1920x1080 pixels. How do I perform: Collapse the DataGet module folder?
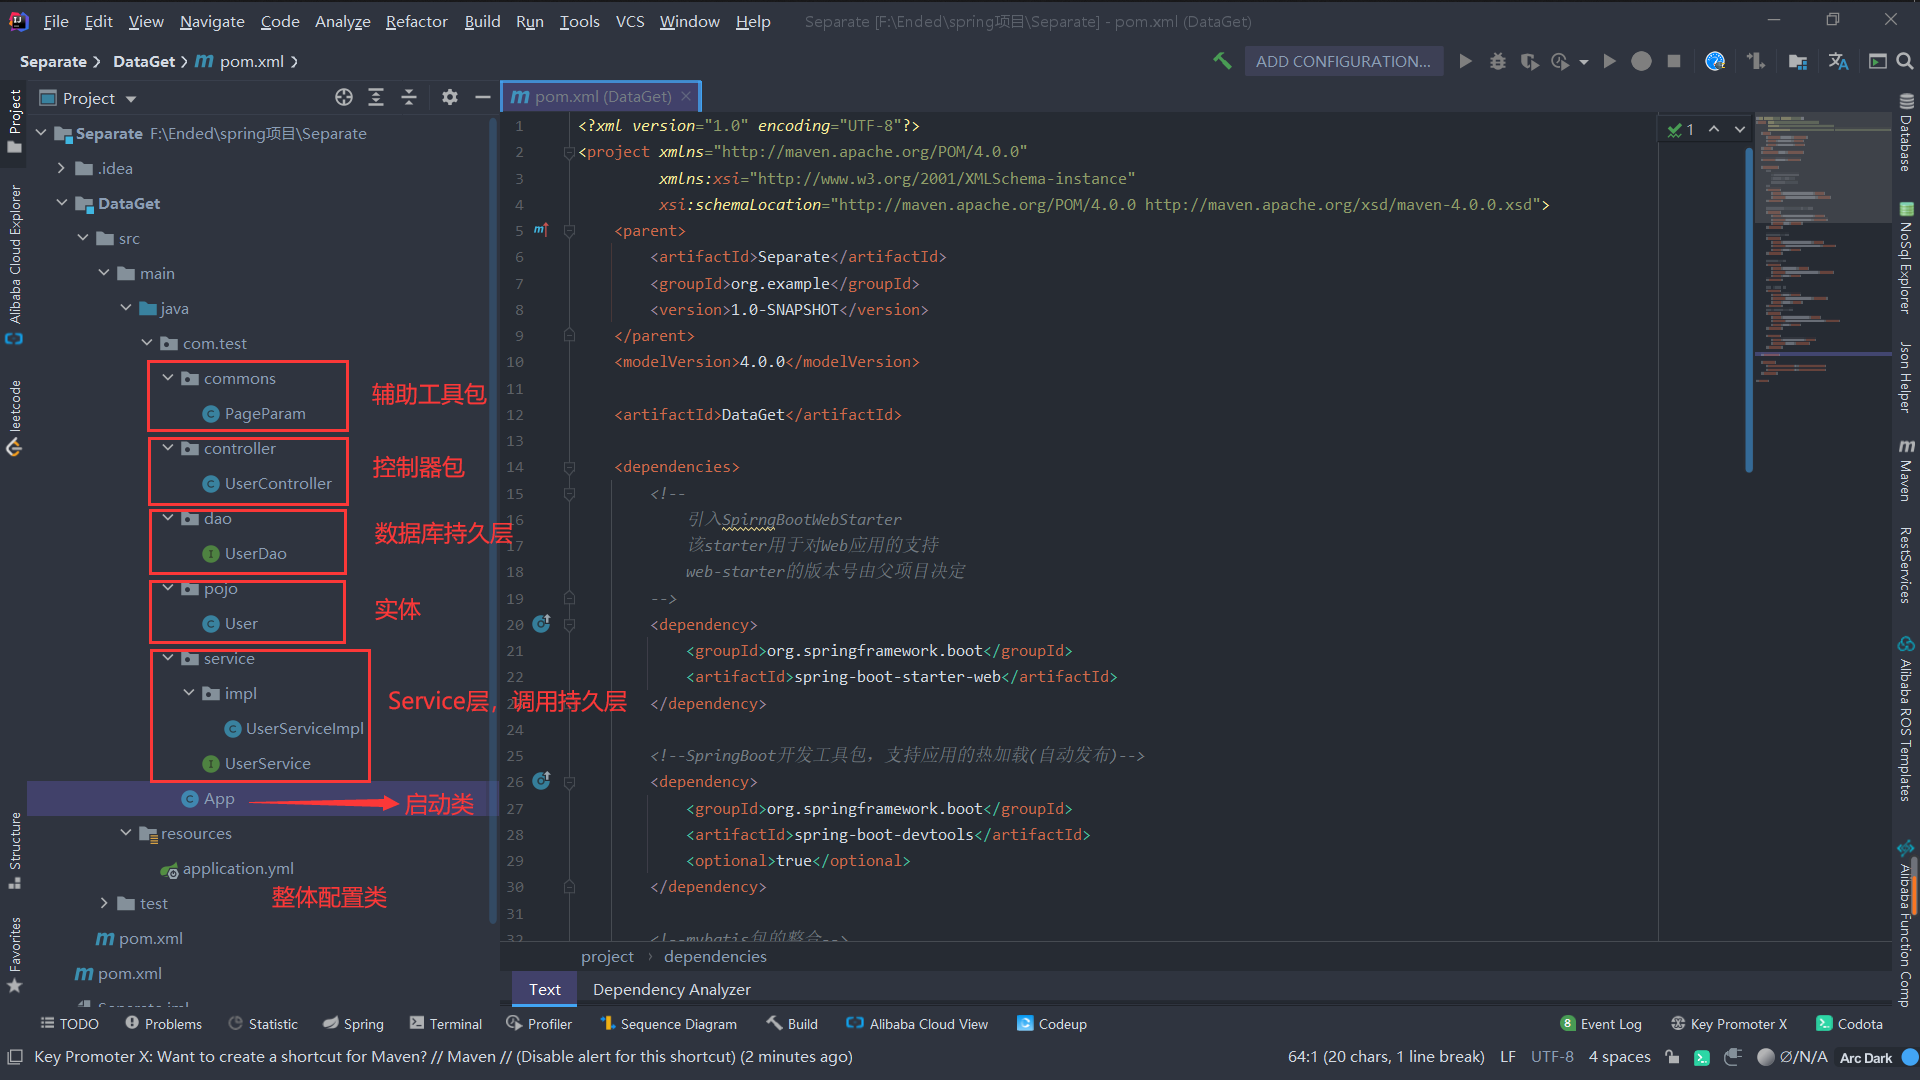click(x=61, y=203)
